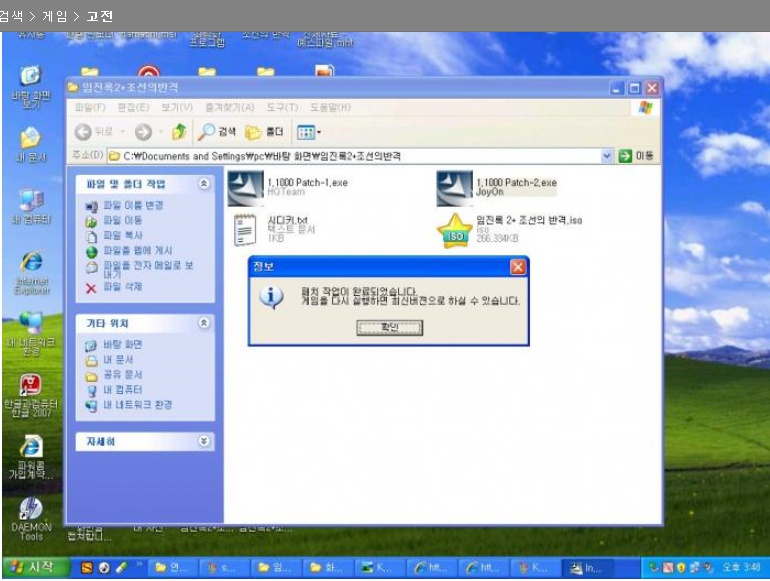Collapse the 기타 위치 panel
This screenshot has height=581, width=770.
pyautogui.click(x=204, y=324)
